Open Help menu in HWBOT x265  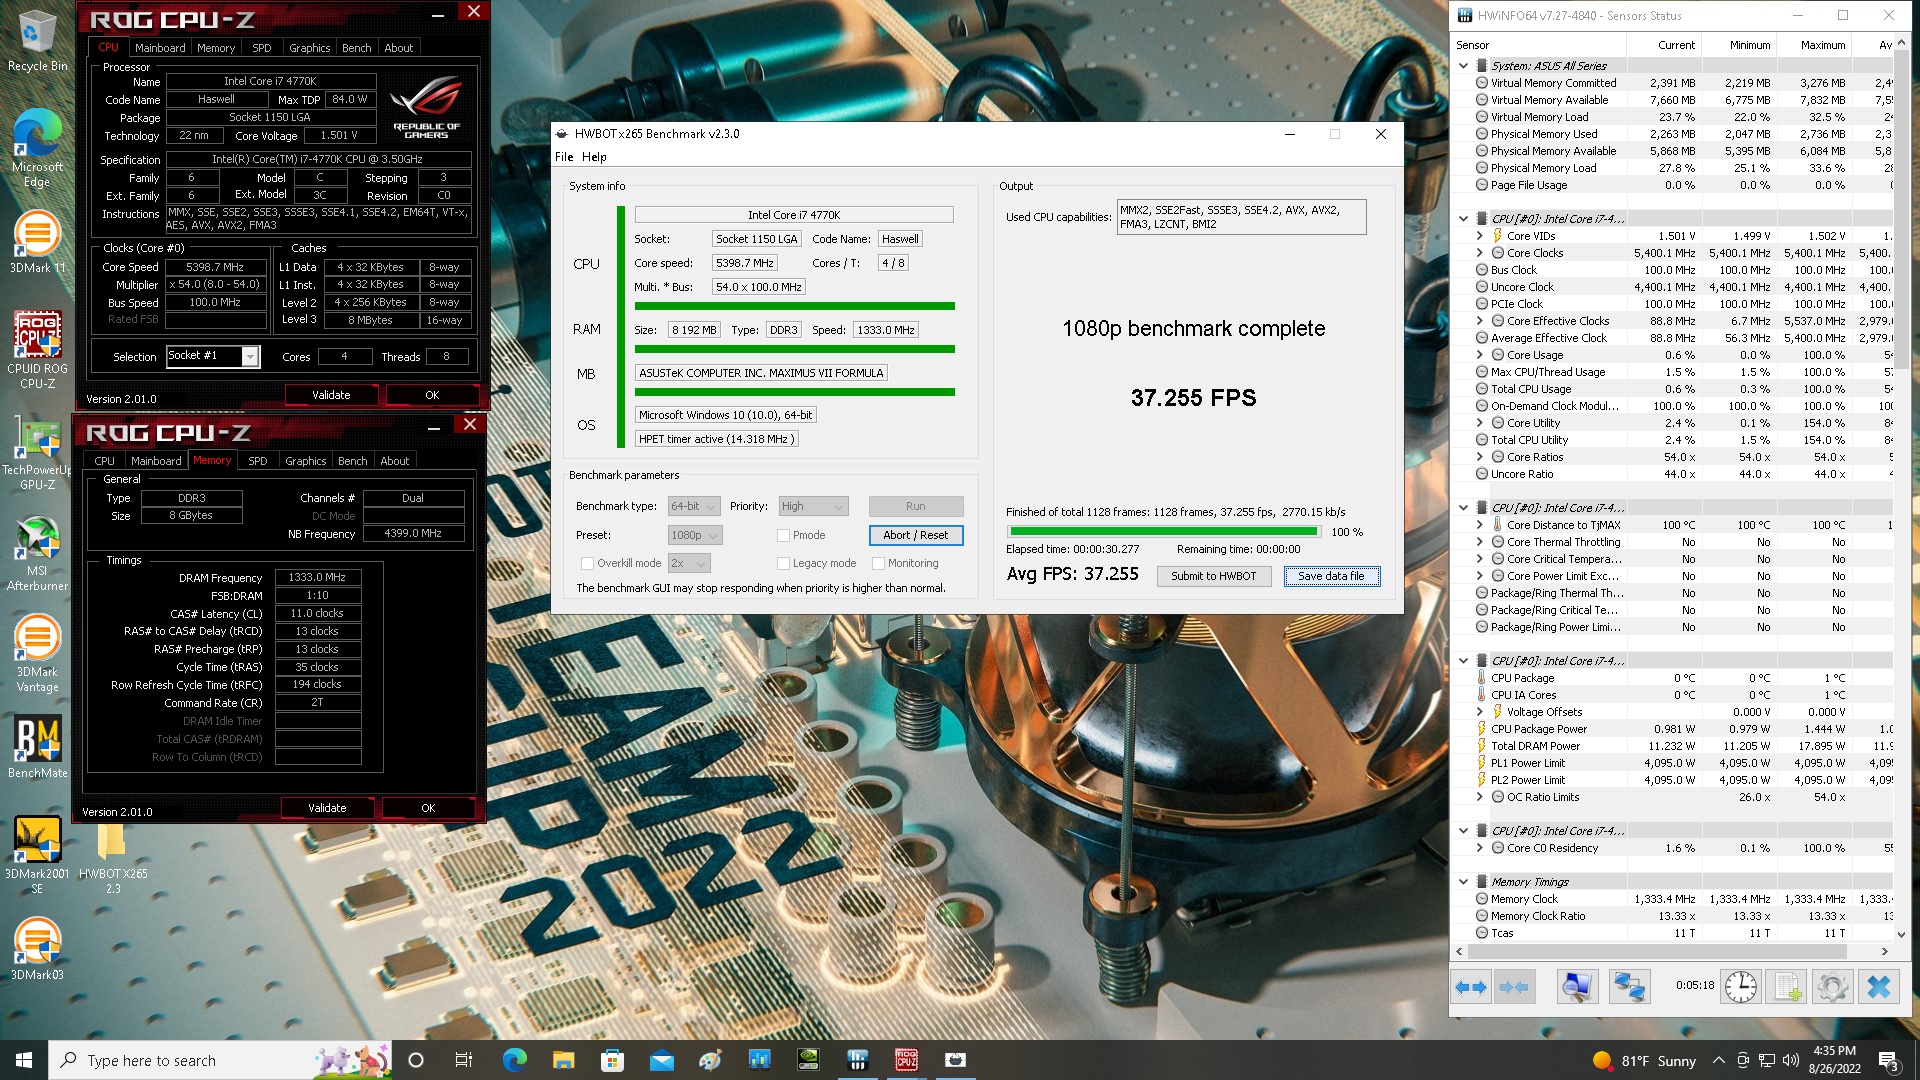[x=594, y=157]
